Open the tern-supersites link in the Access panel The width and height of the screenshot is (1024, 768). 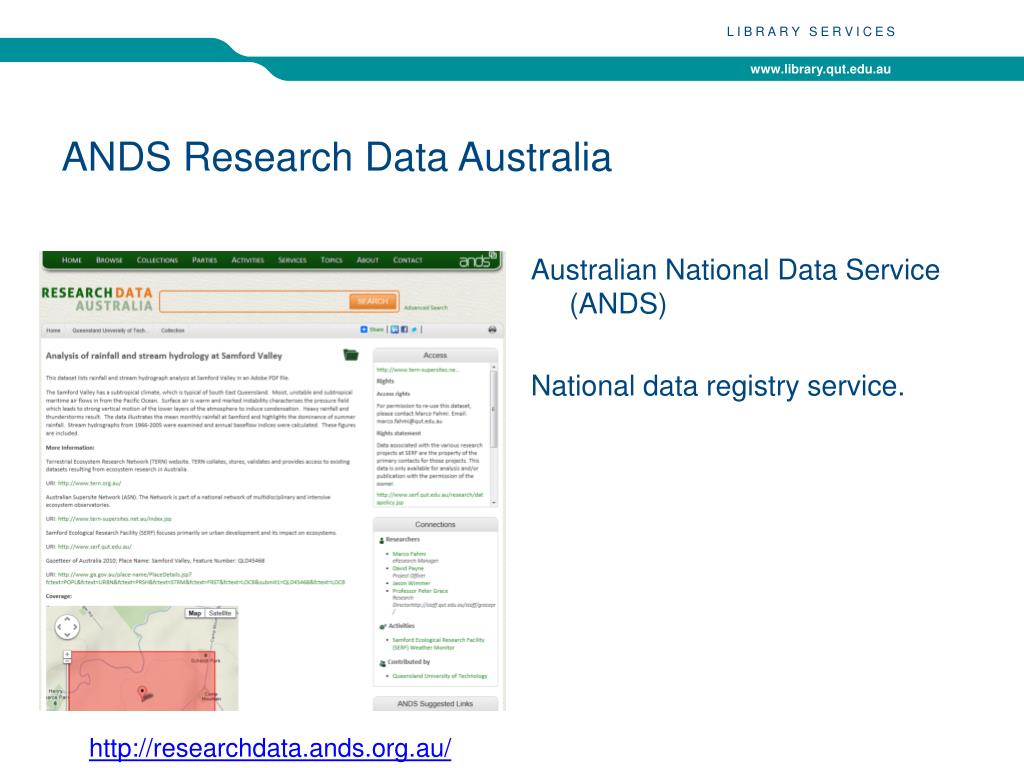(417, 370)
